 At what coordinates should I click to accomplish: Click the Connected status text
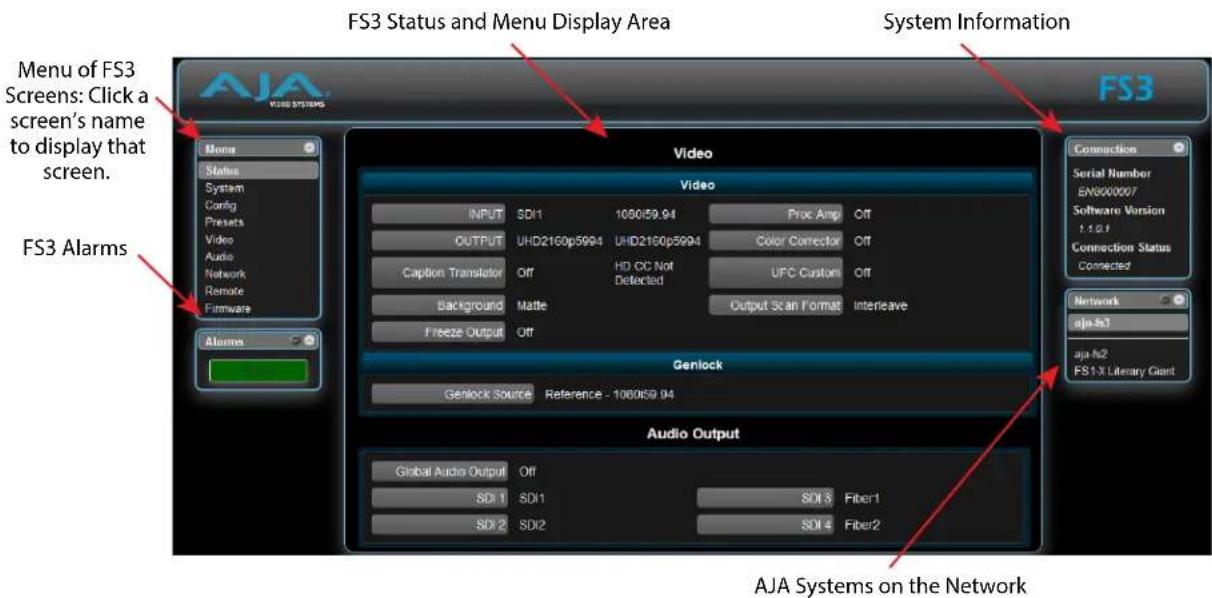pyautogui.click(x=1104, y=265)
